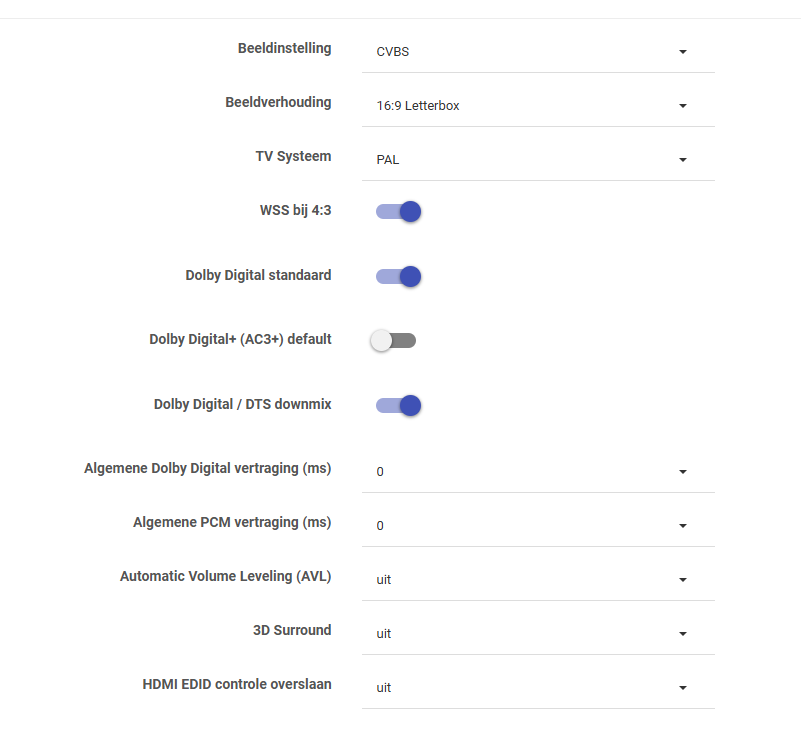Click the Dolby Digital vertraging arrow icon
This screenshot has width=801, height=747.
pos(682,472)
